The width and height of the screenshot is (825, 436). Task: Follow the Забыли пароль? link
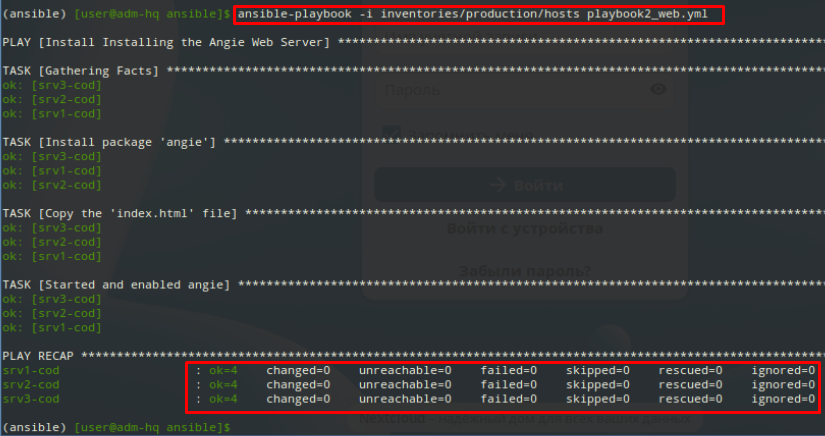pyautogui.click(x=524, y=271)
